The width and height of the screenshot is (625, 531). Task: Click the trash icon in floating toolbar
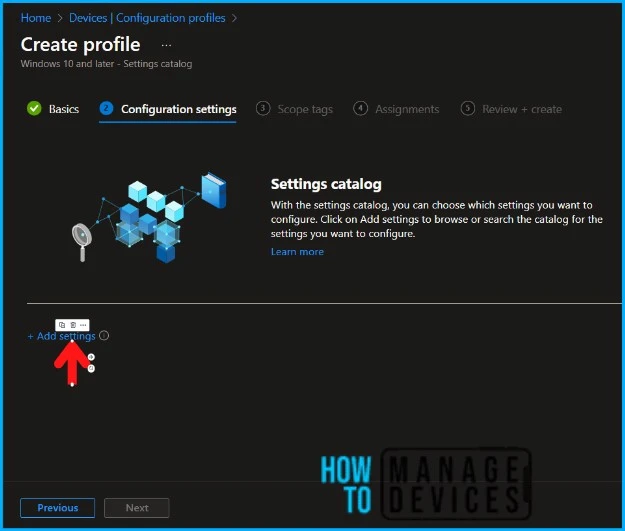point(73,325)
